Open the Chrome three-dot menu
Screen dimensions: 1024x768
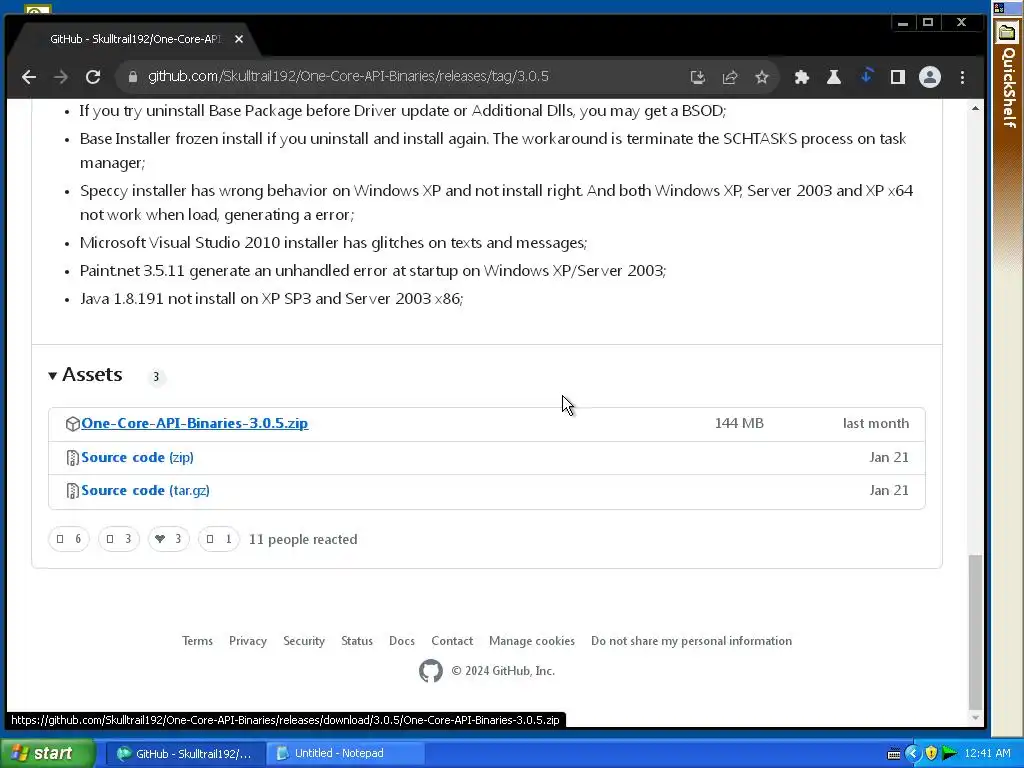point(962,77)
